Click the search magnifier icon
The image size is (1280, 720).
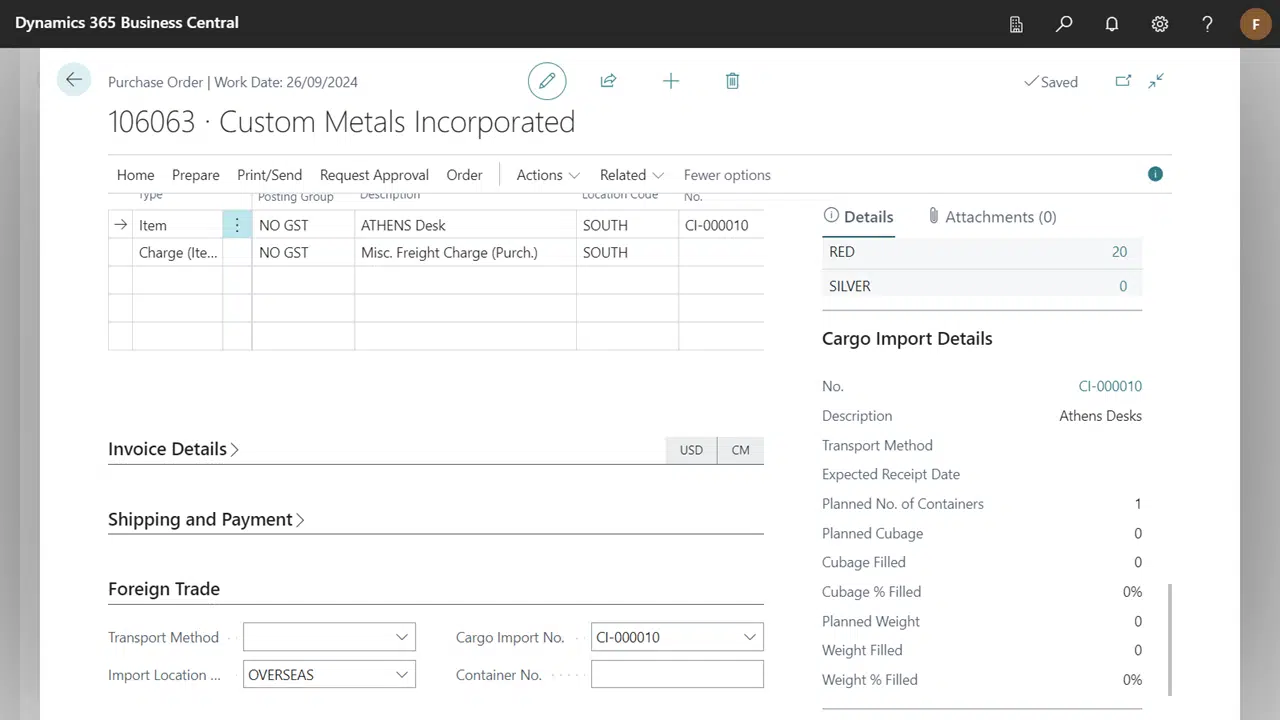pyautogui.click(x=1064, y=24)
